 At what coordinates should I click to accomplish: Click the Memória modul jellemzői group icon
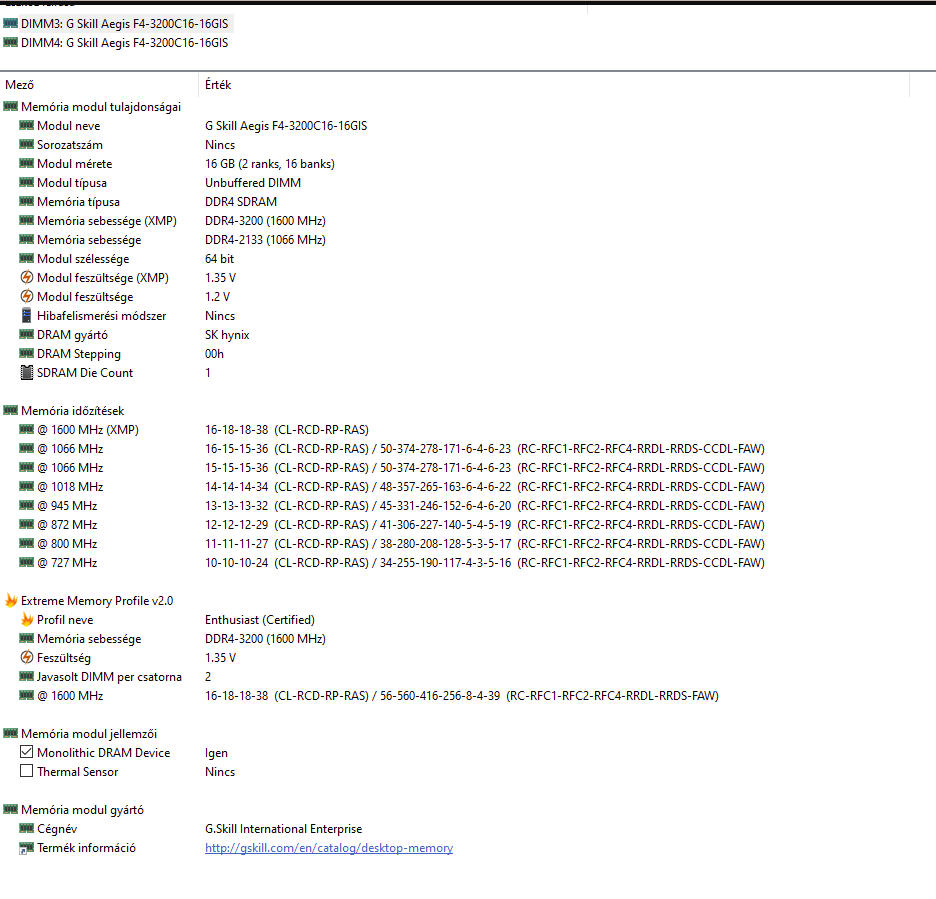point(10,733)
